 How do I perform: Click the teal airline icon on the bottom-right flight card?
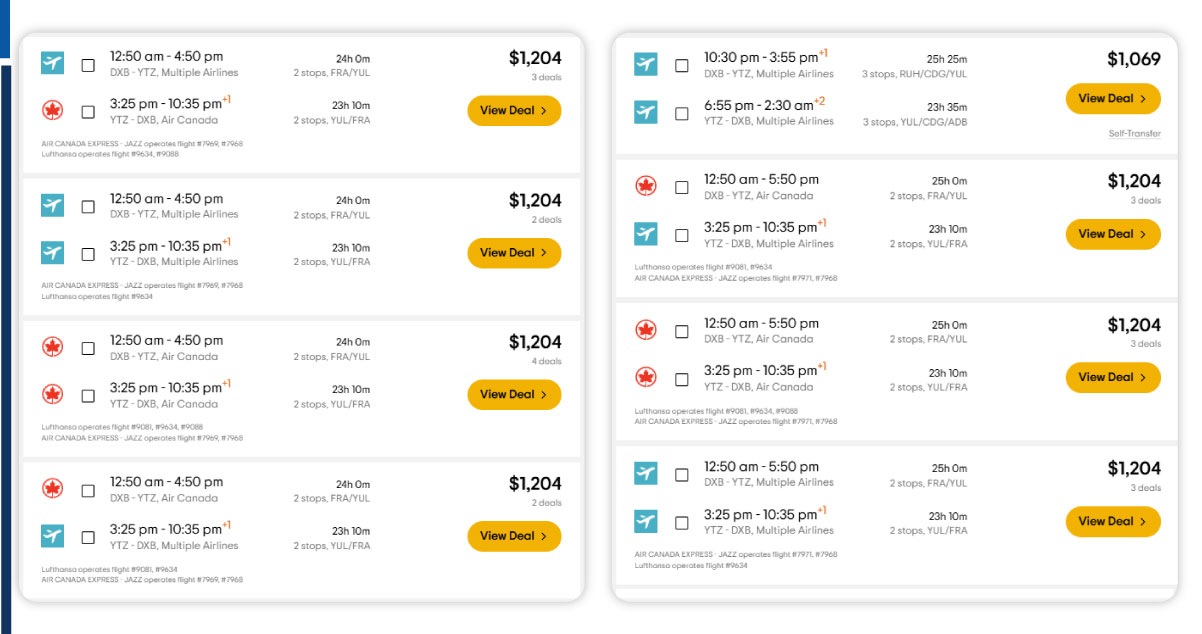coord(646,473)
